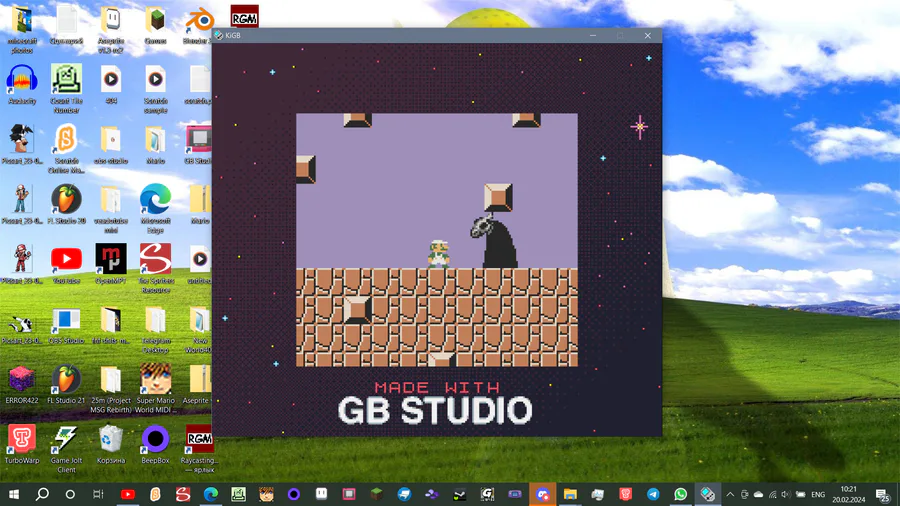The height and width of the screenshot is (506, 900).
Task: Open the ERROR422 desktop icon
Action: tap(22, 384)
